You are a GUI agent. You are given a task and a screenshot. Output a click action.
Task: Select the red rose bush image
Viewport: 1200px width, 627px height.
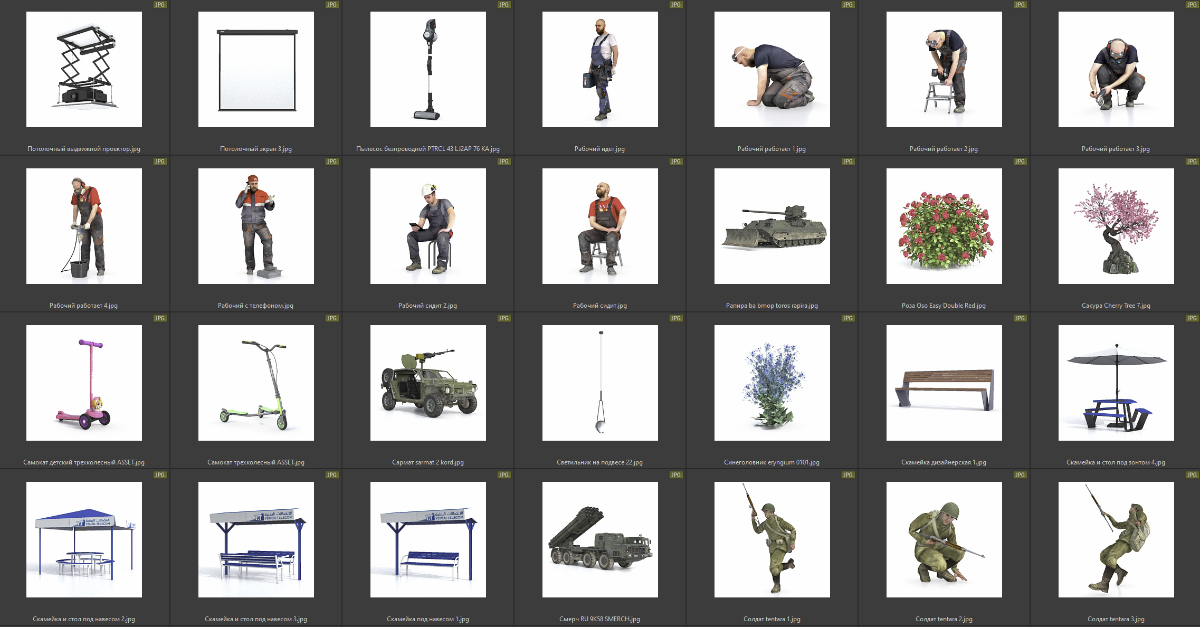coord(945,226)
